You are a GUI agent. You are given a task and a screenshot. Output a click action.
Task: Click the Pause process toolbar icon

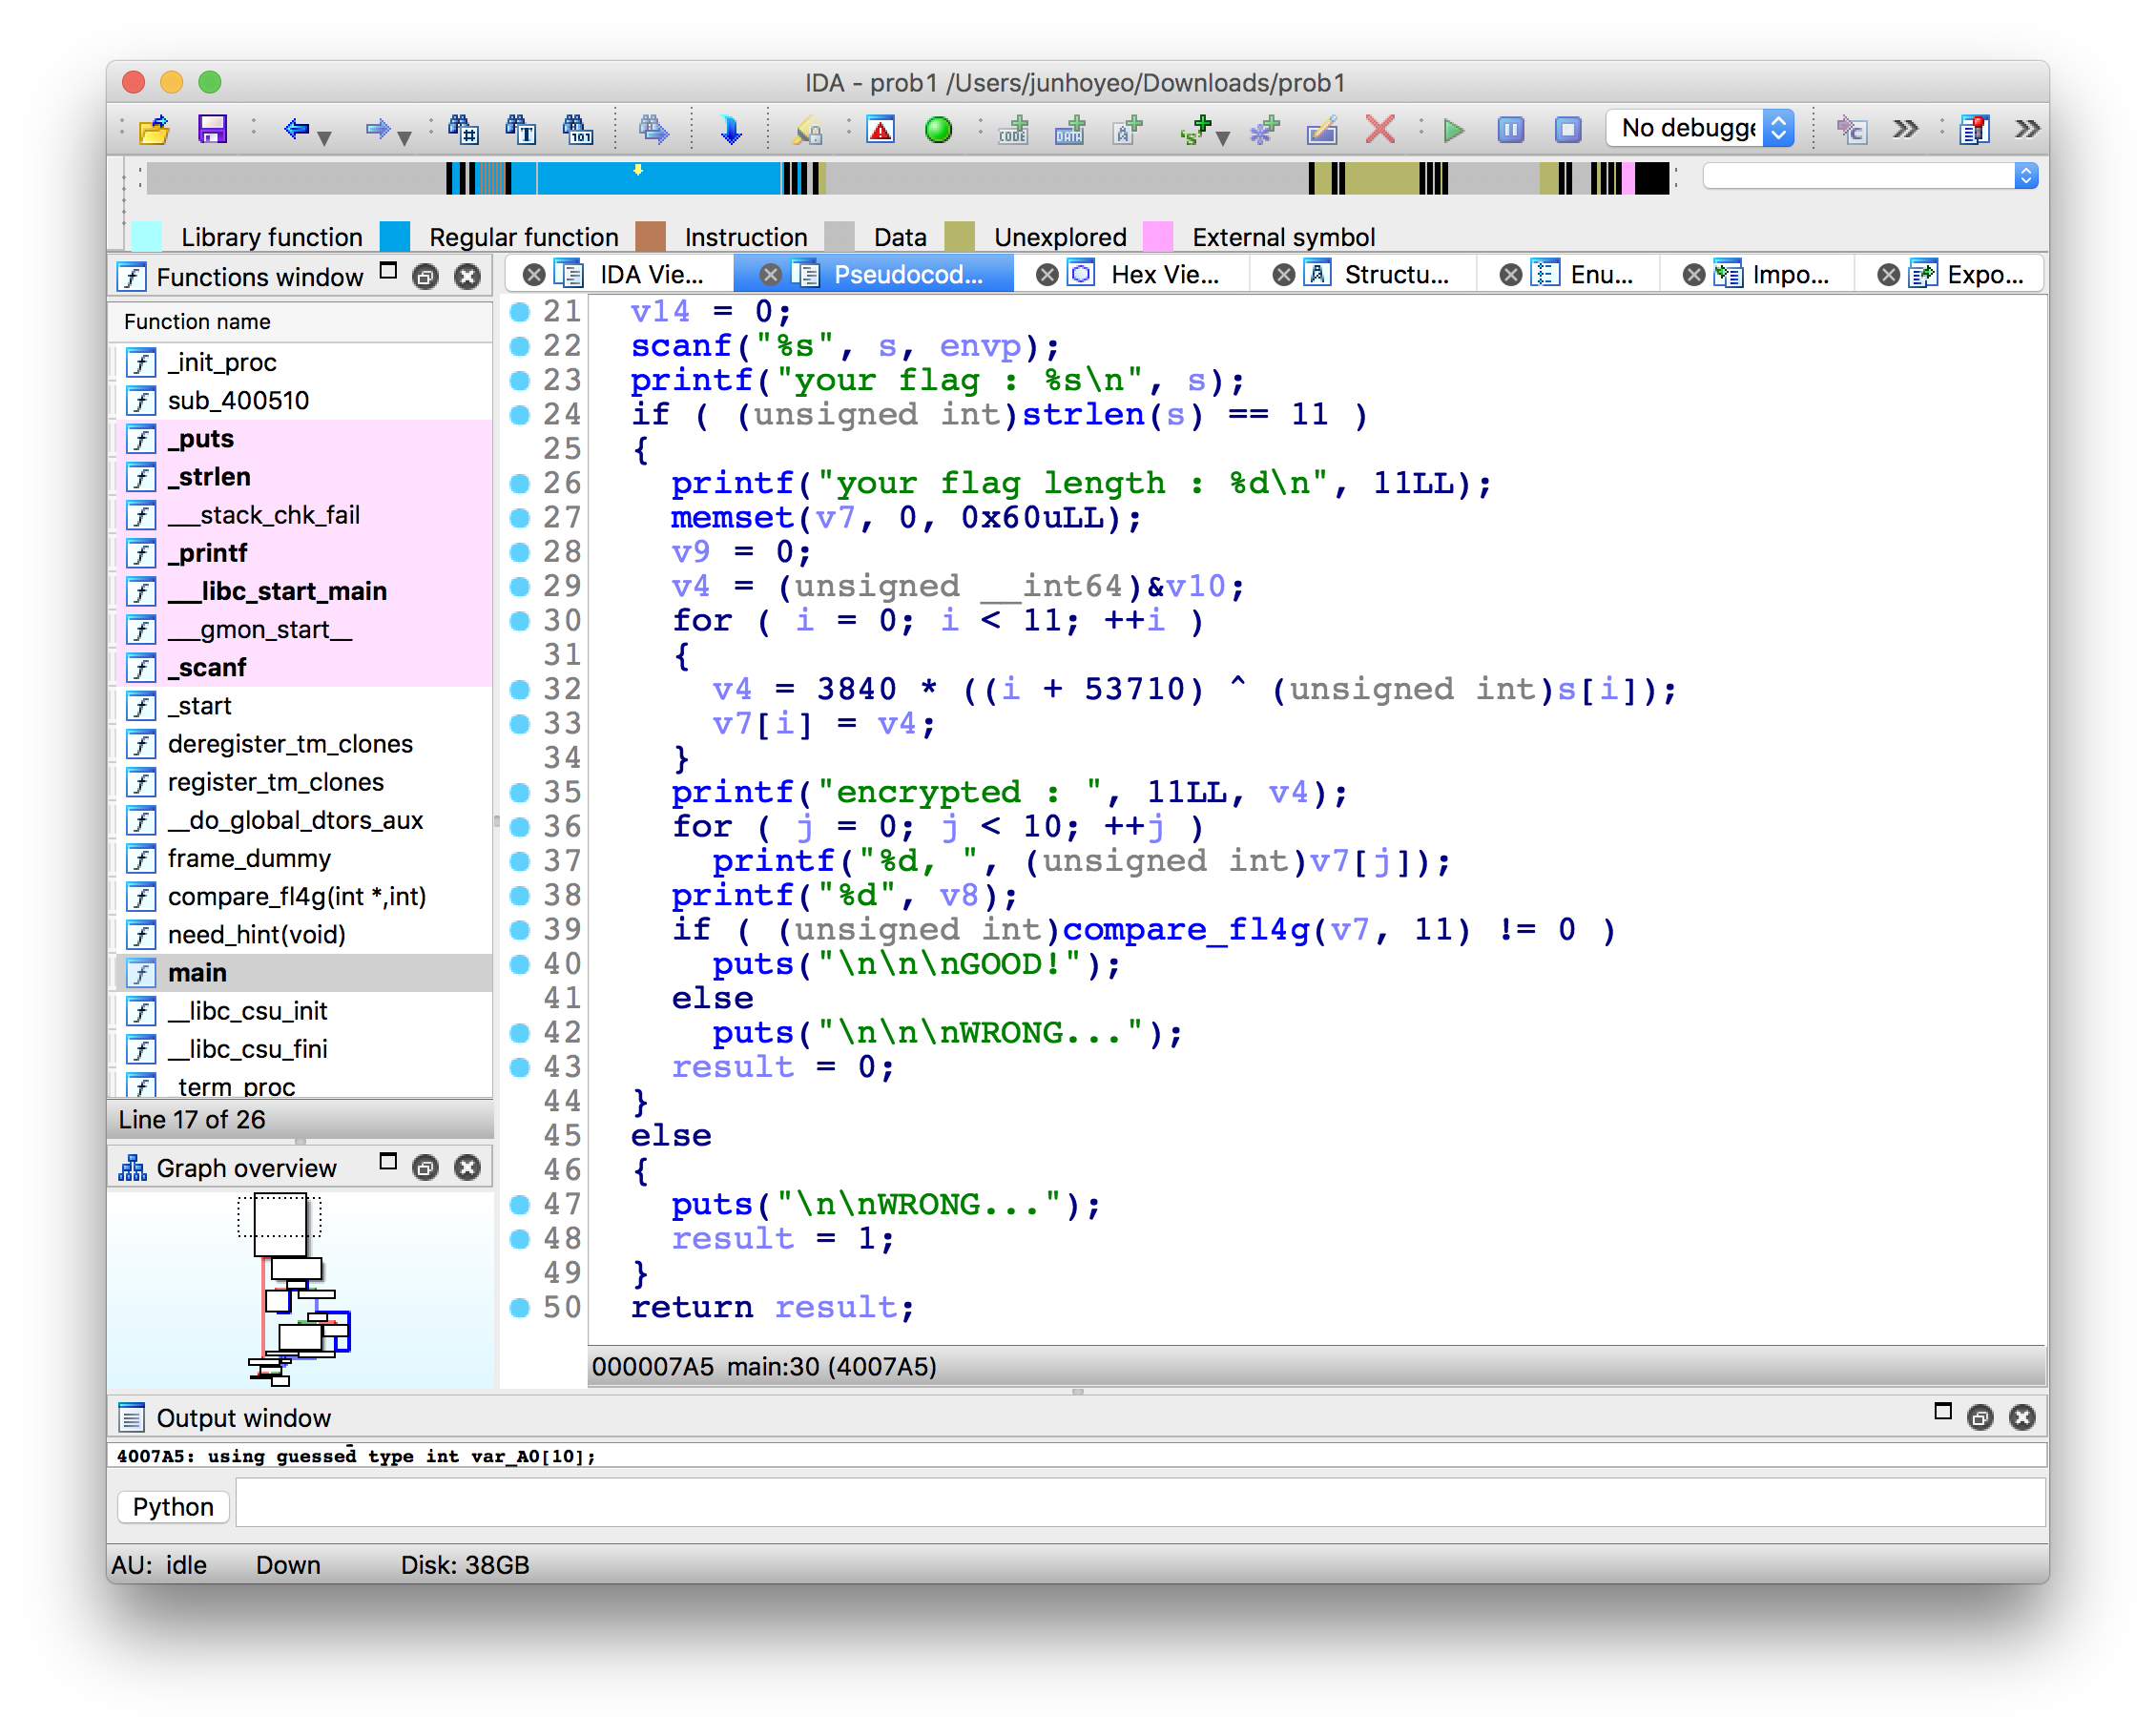tap(1511, 129)
